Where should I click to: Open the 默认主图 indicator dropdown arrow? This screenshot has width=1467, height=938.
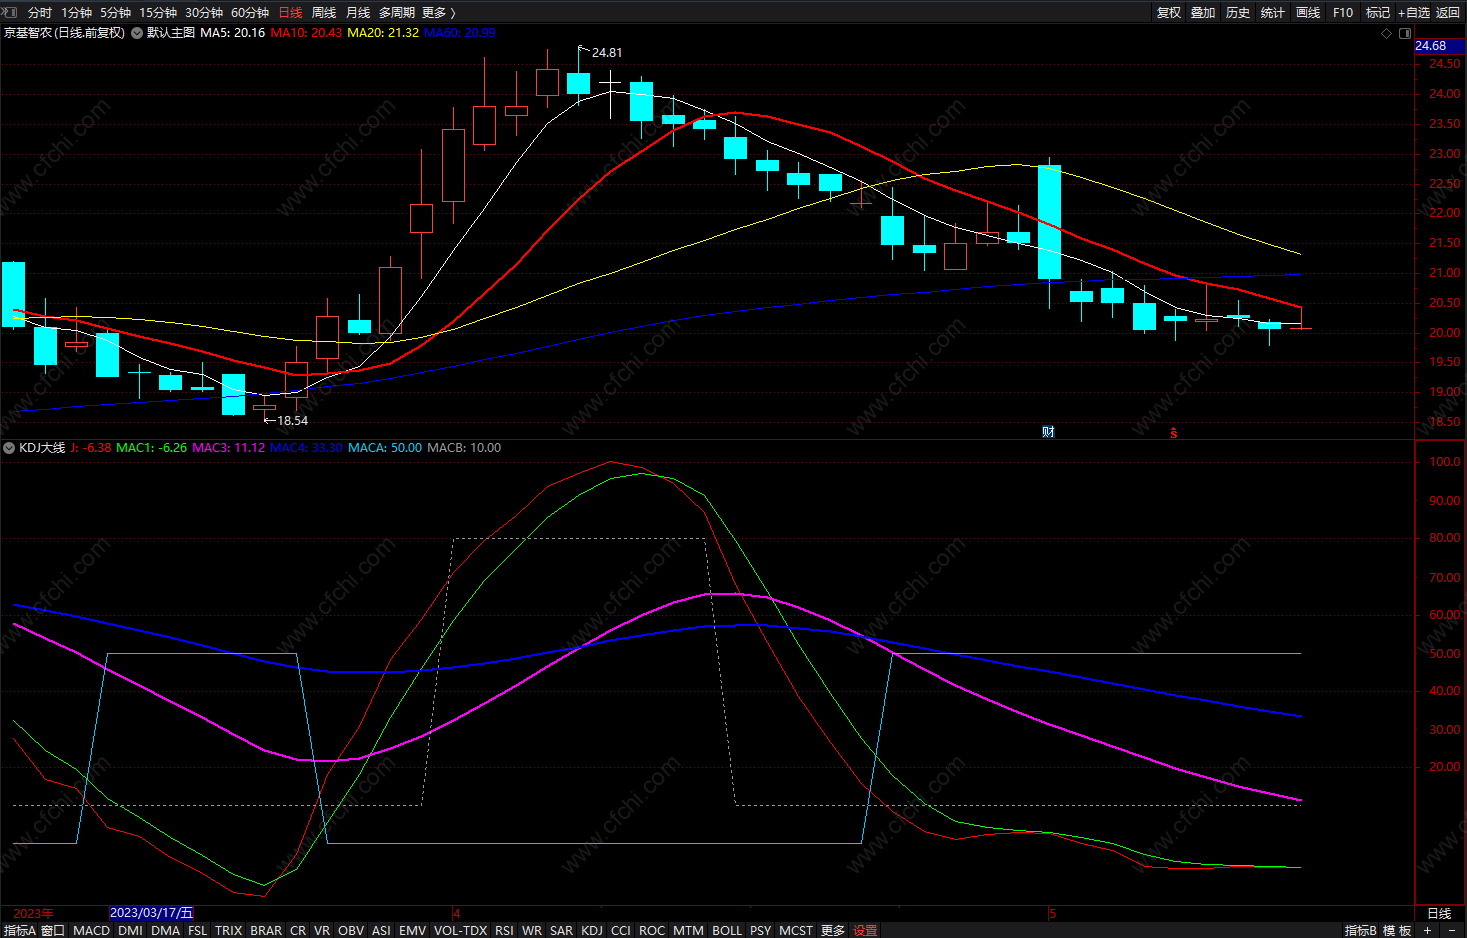(x=137, y=33)
